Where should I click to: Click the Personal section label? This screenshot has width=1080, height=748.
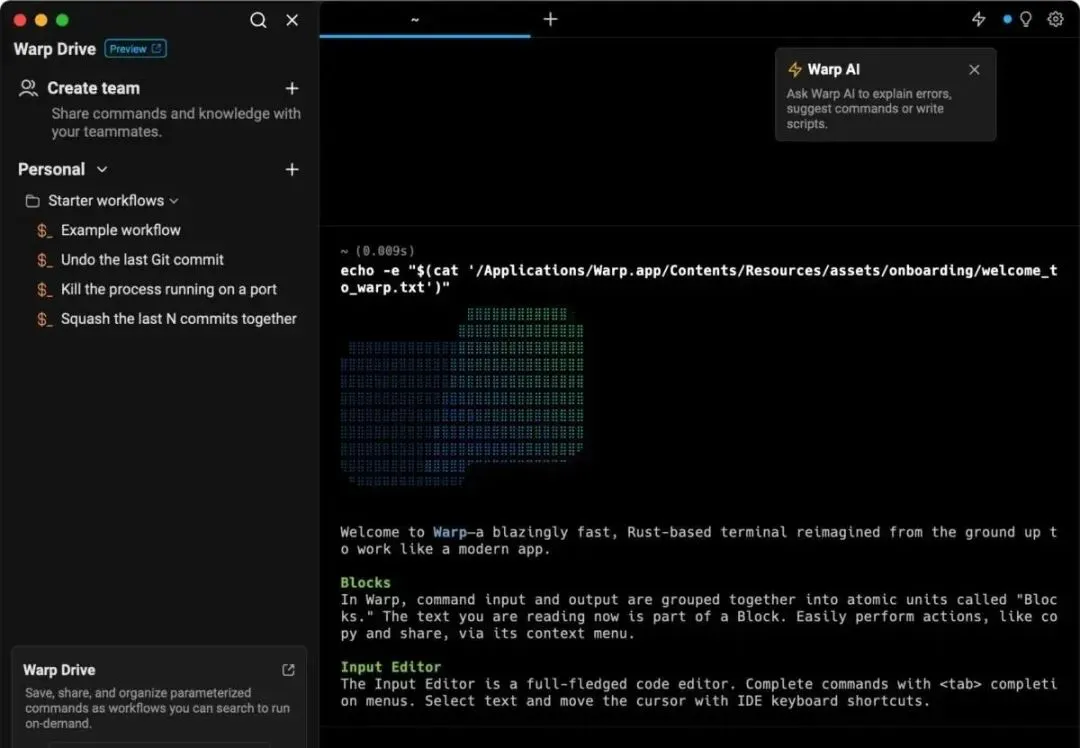[51, 169]
